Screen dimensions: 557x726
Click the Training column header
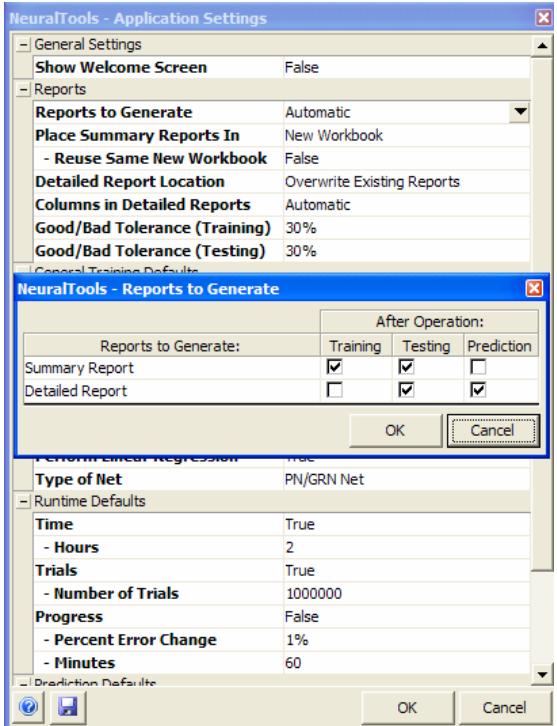(356, 346)
